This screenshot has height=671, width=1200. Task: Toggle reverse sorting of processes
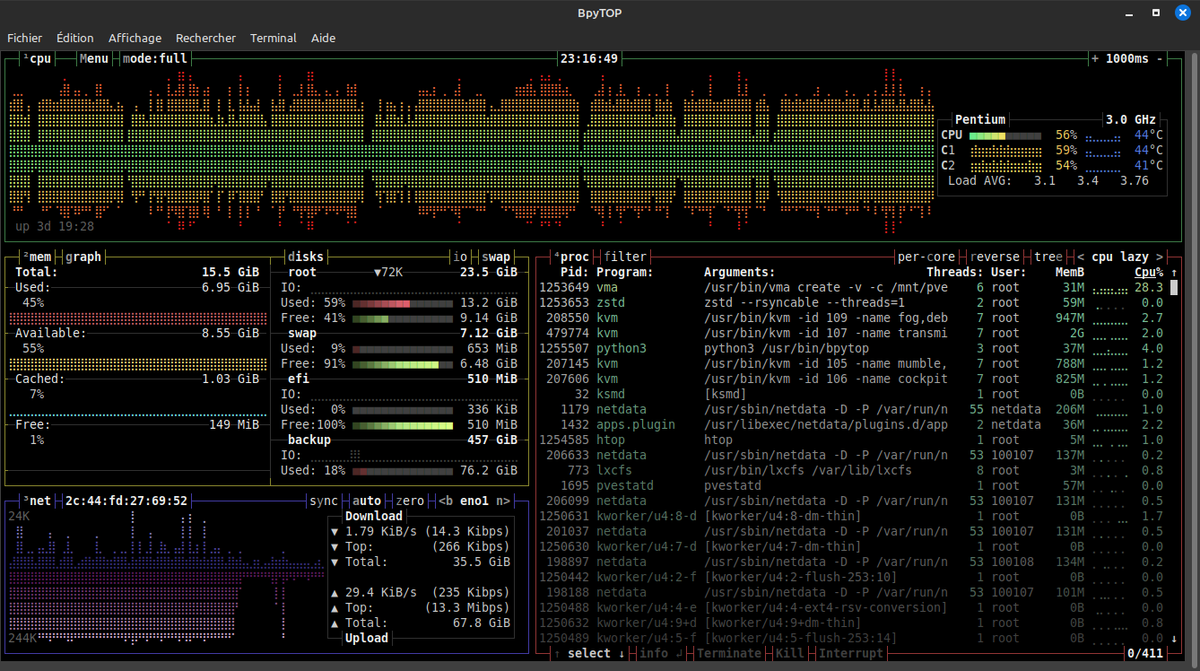[995, 257]
